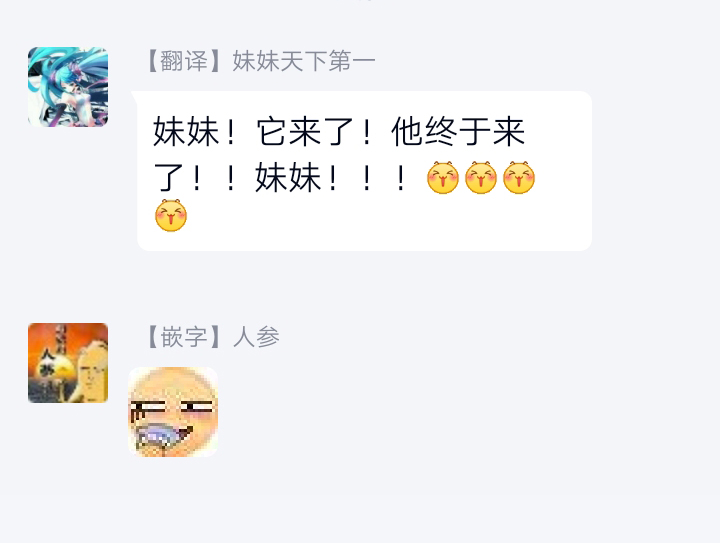Viewport: 720px width, 543px height.
Task: Open the orange 人参 user avatar
Action: pyautogui.click(x=68, y=363)
